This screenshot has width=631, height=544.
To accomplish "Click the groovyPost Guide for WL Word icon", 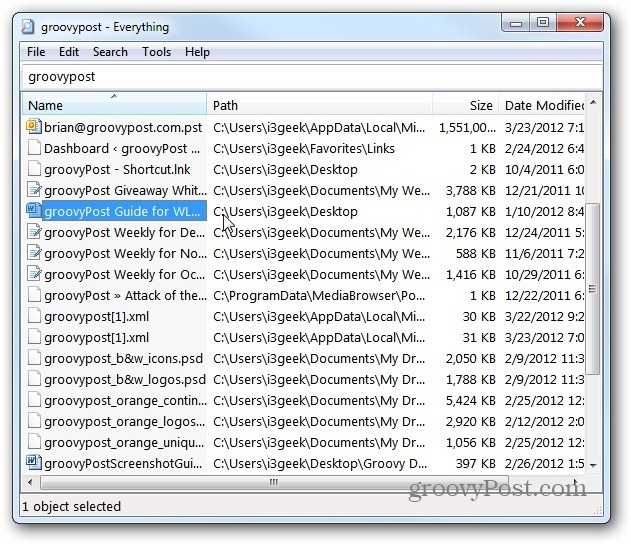I will coord(32,211).
